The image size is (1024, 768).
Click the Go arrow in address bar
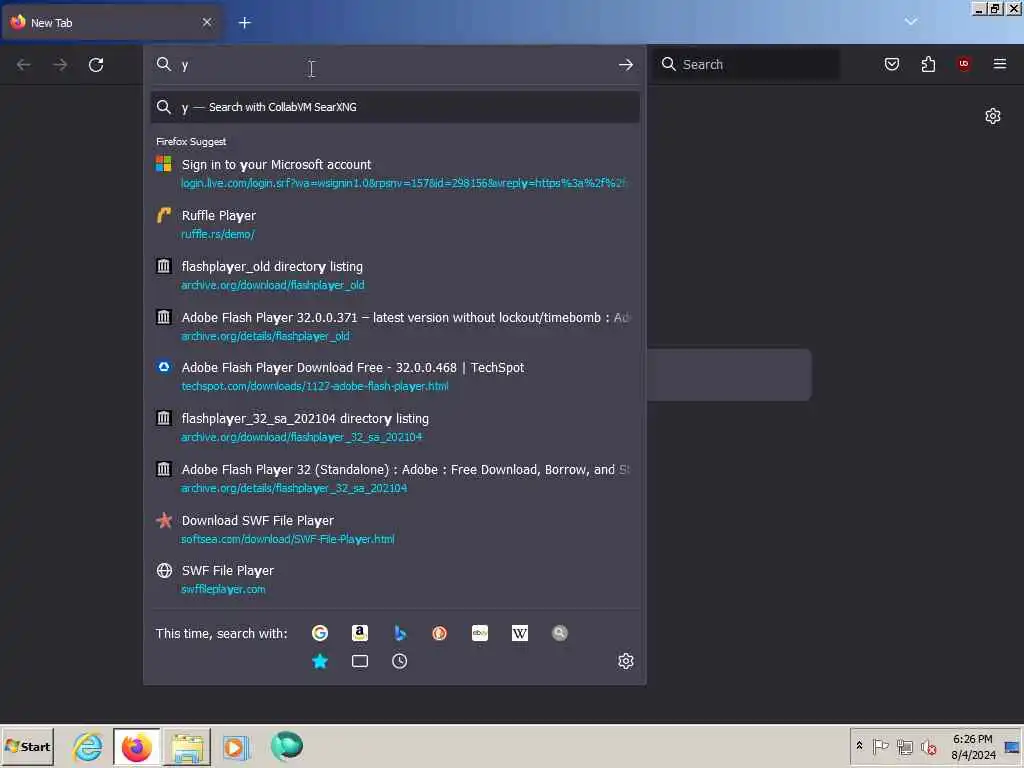coord(626,65)
